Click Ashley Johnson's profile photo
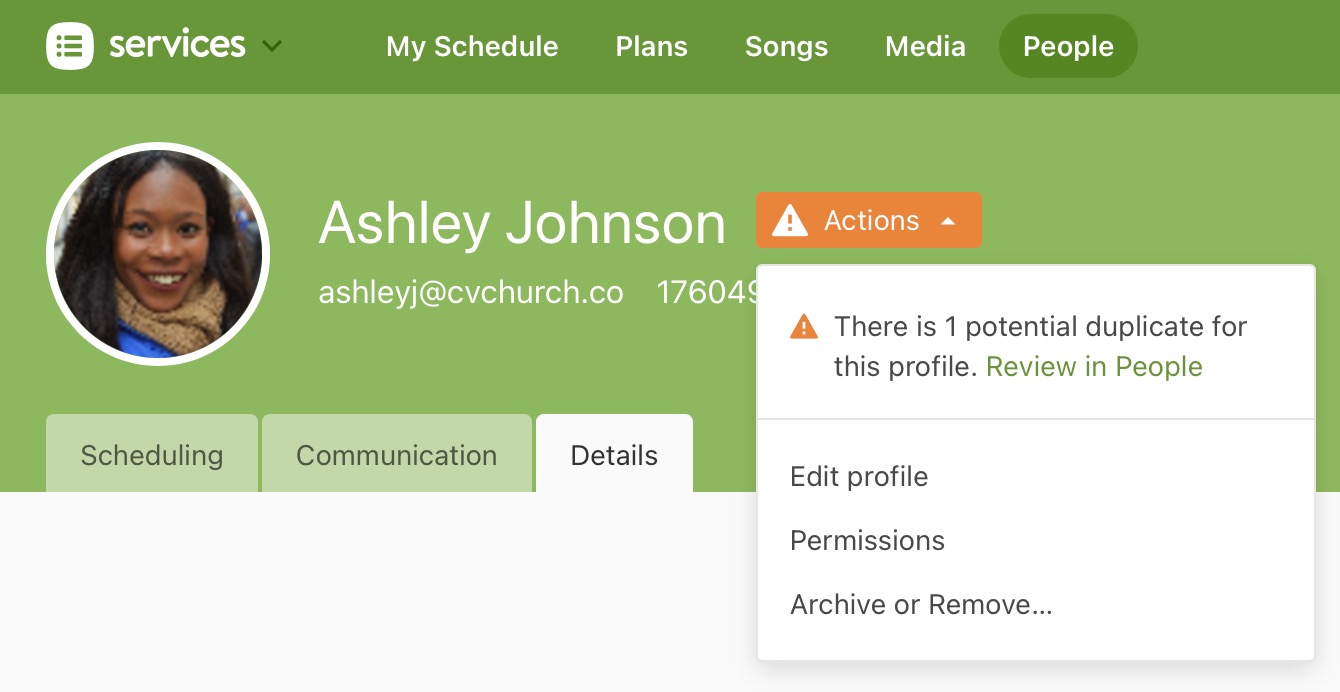This screenshot has width=1340, height=692. [x=158, y=254]
